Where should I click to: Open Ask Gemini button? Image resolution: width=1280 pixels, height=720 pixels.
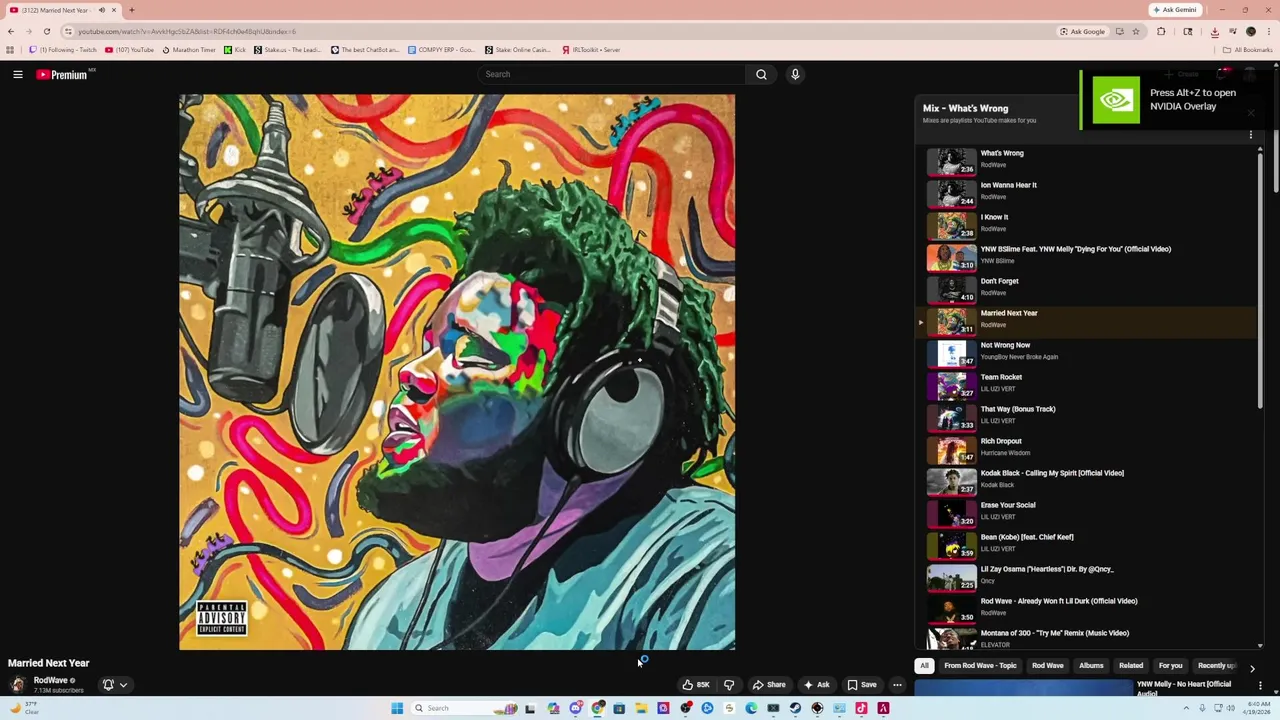point(1174,10)
